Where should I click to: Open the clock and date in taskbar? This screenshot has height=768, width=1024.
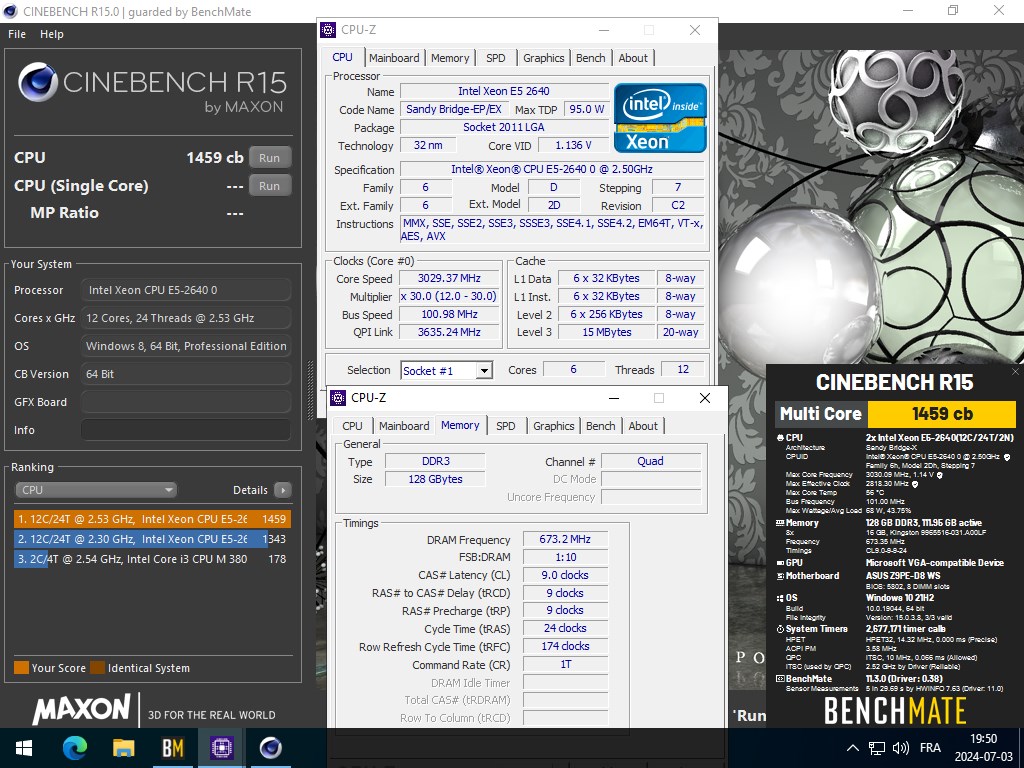[x=984, y=748]
